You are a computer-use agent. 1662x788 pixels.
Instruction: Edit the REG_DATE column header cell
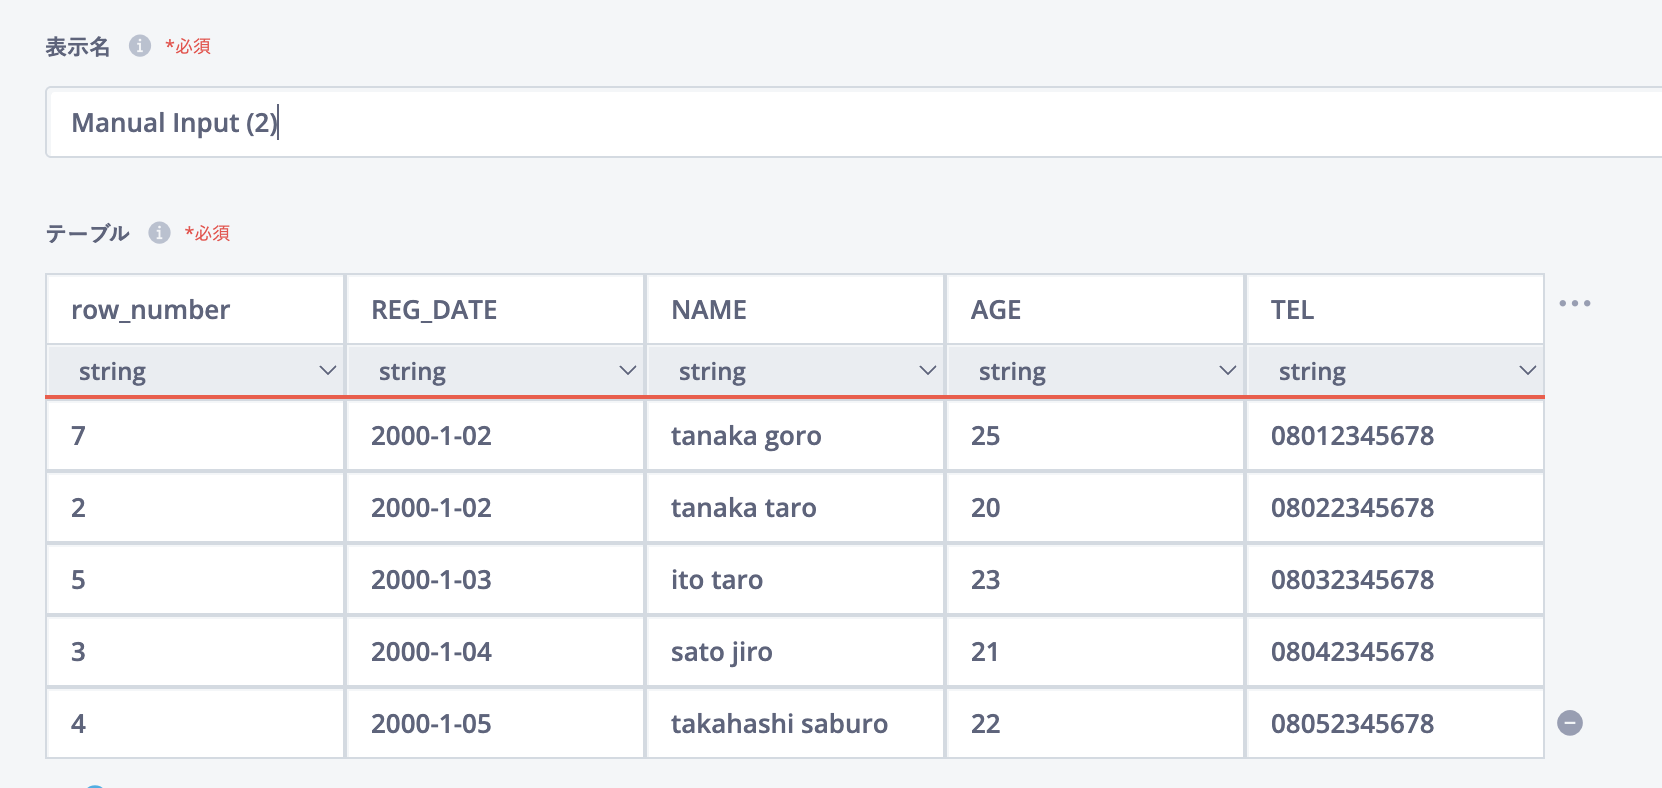(496, 310)
